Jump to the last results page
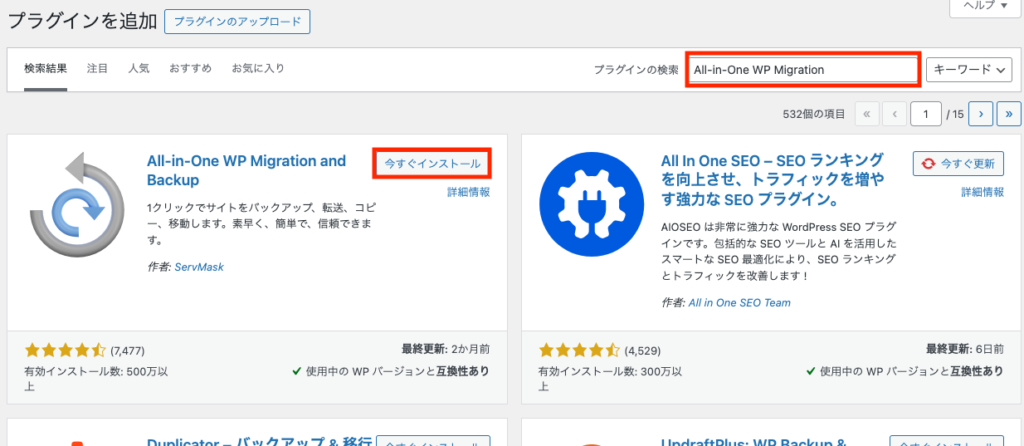Screen dimensions: 1024x446 (1007, 115)
